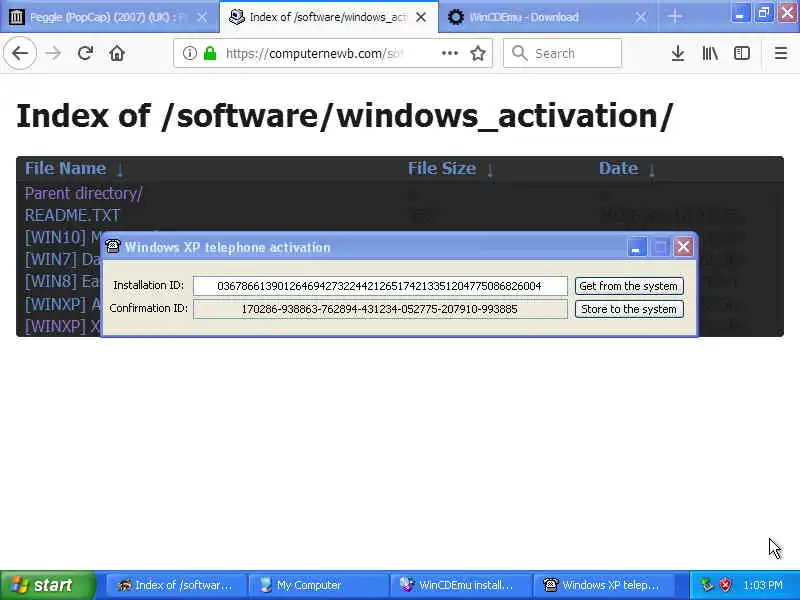The height and width of the screenshot is (600, 800).
Task: Click the forward navigation arrow
Action: (x=53, y=53)
